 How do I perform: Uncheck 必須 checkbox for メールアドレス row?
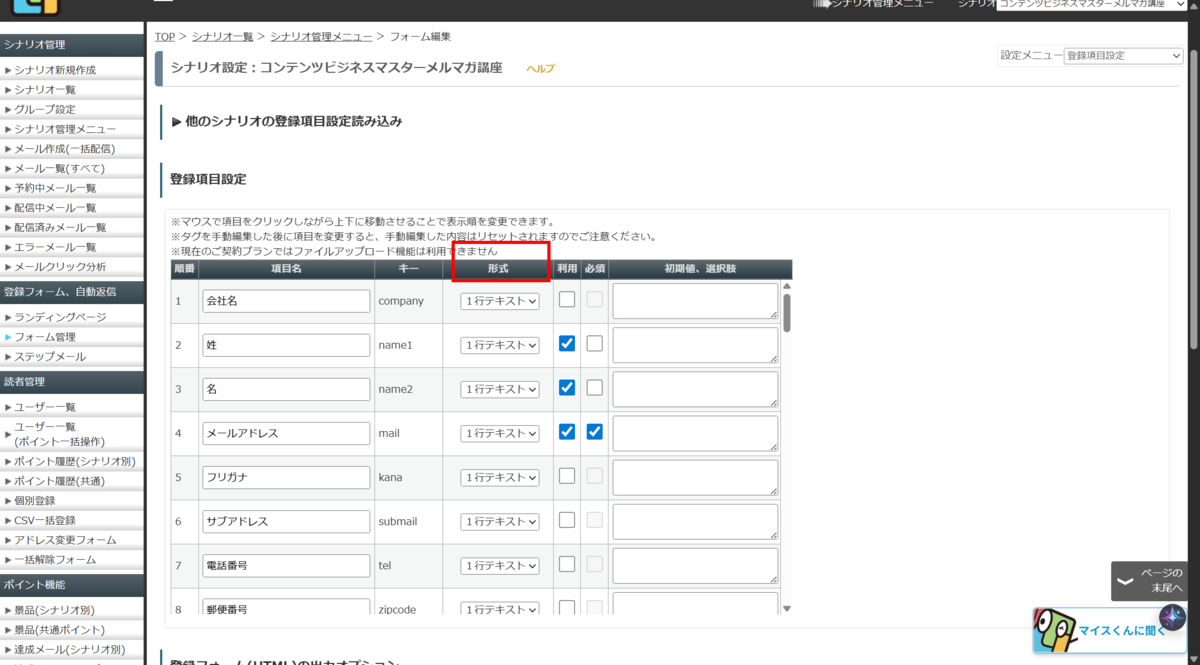tap(595, 432)
